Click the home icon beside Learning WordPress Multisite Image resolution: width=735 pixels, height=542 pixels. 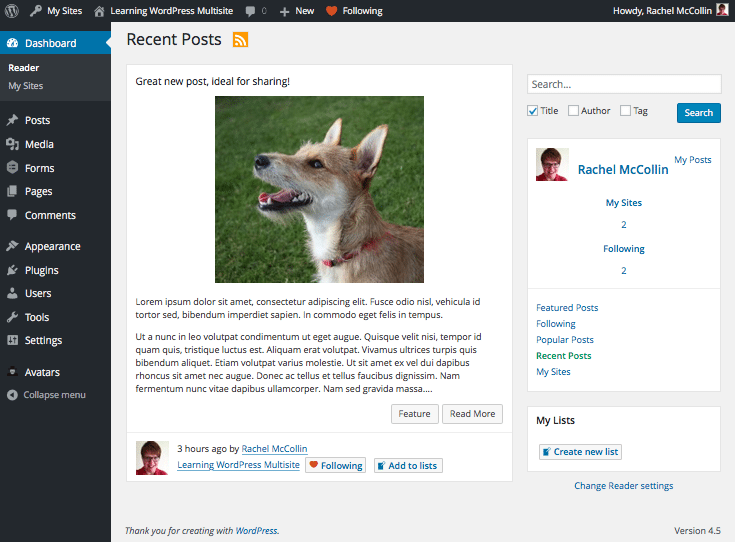pos(99,11)
